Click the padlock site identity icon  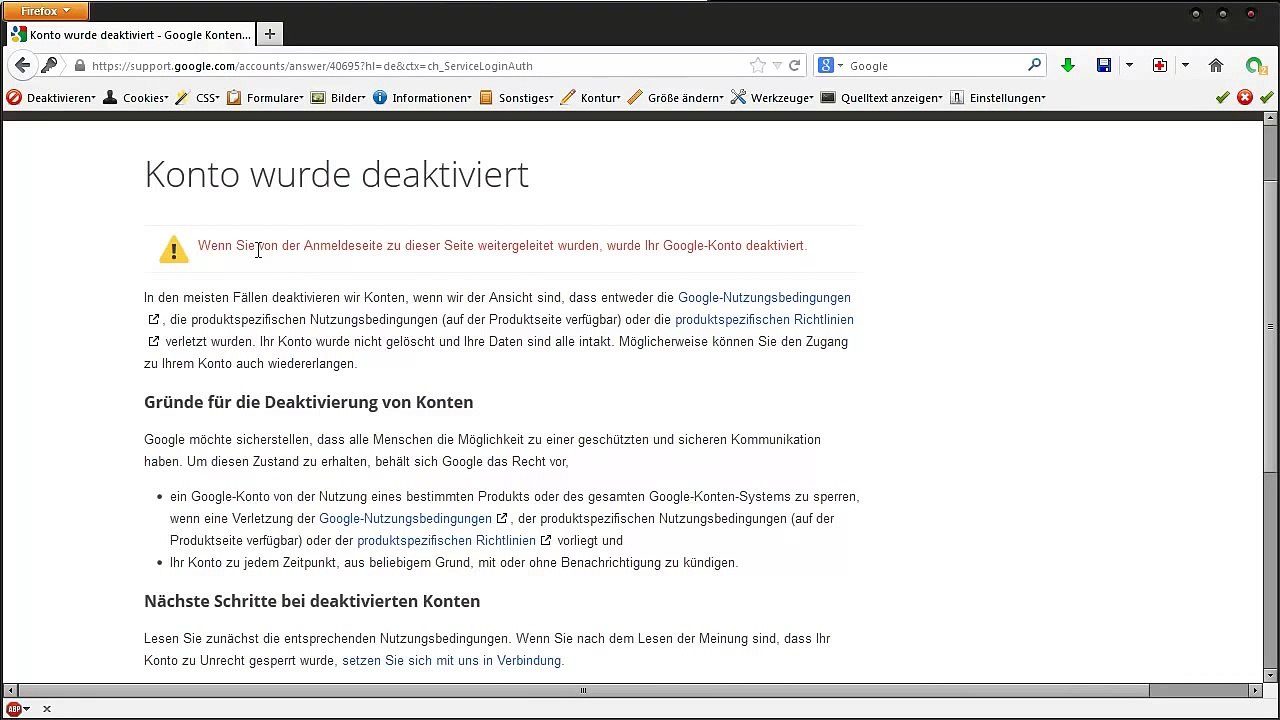[80, 66]
